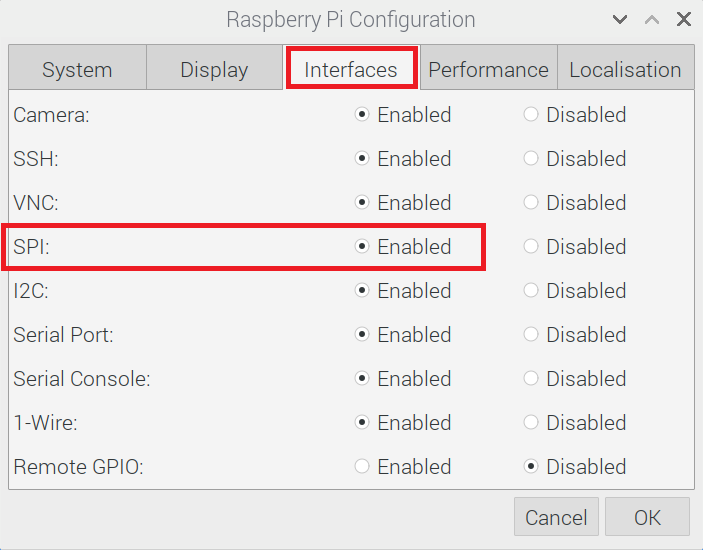This screenshot has height=550, width=703.
Task: Set SPI to Disabled
Action: click(x=531, y=246)
